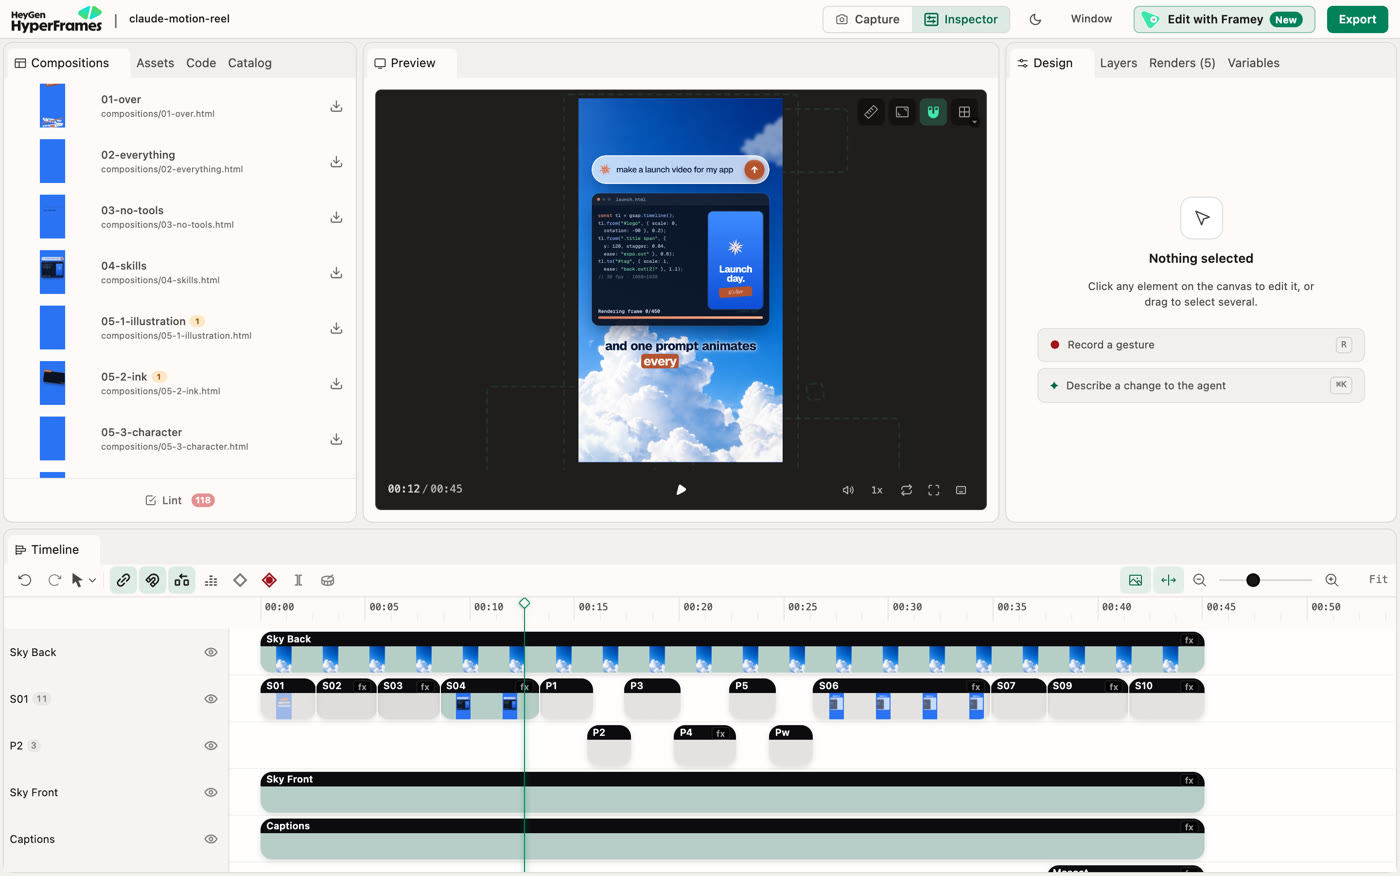Screen dimensions: 1400x876
Task: Click the ruler tool in preview
Action: (x=871, y=112)
